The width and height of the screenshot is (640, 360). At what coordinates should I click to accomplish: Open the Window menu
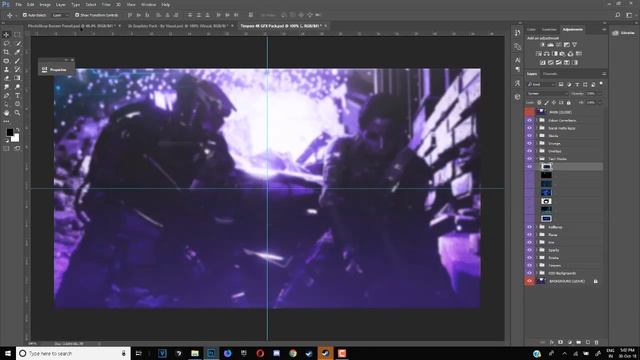tap(148, 4)
